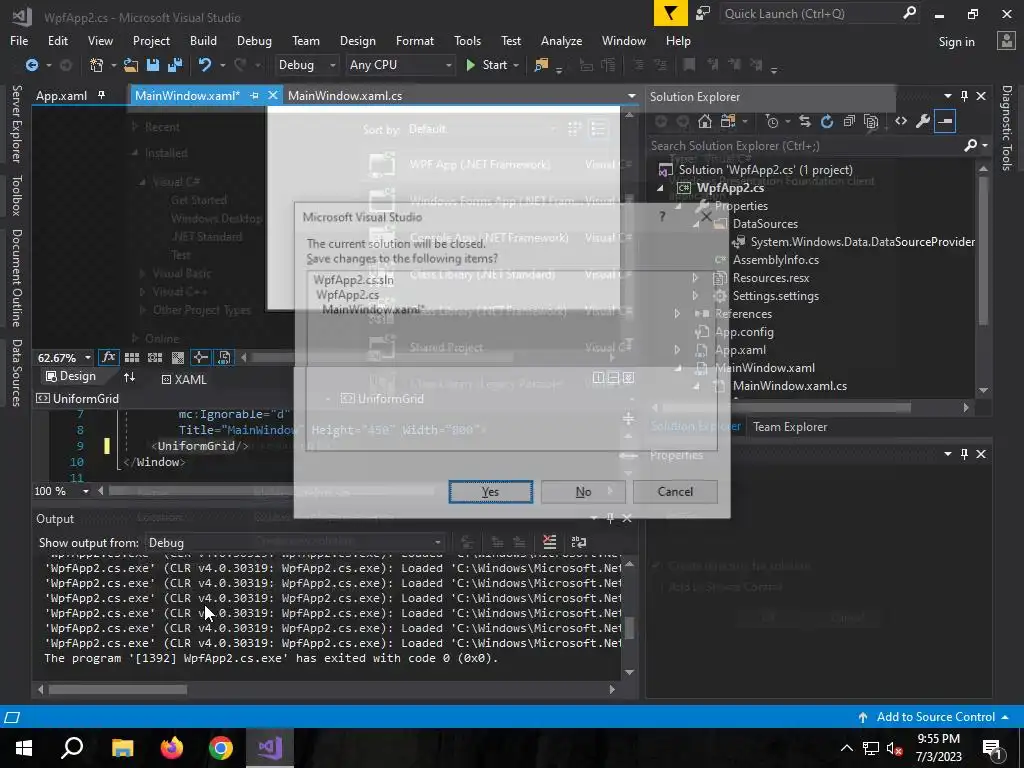1024x768 pixels.
Task: Undo the last action
Action: (205, 65)
